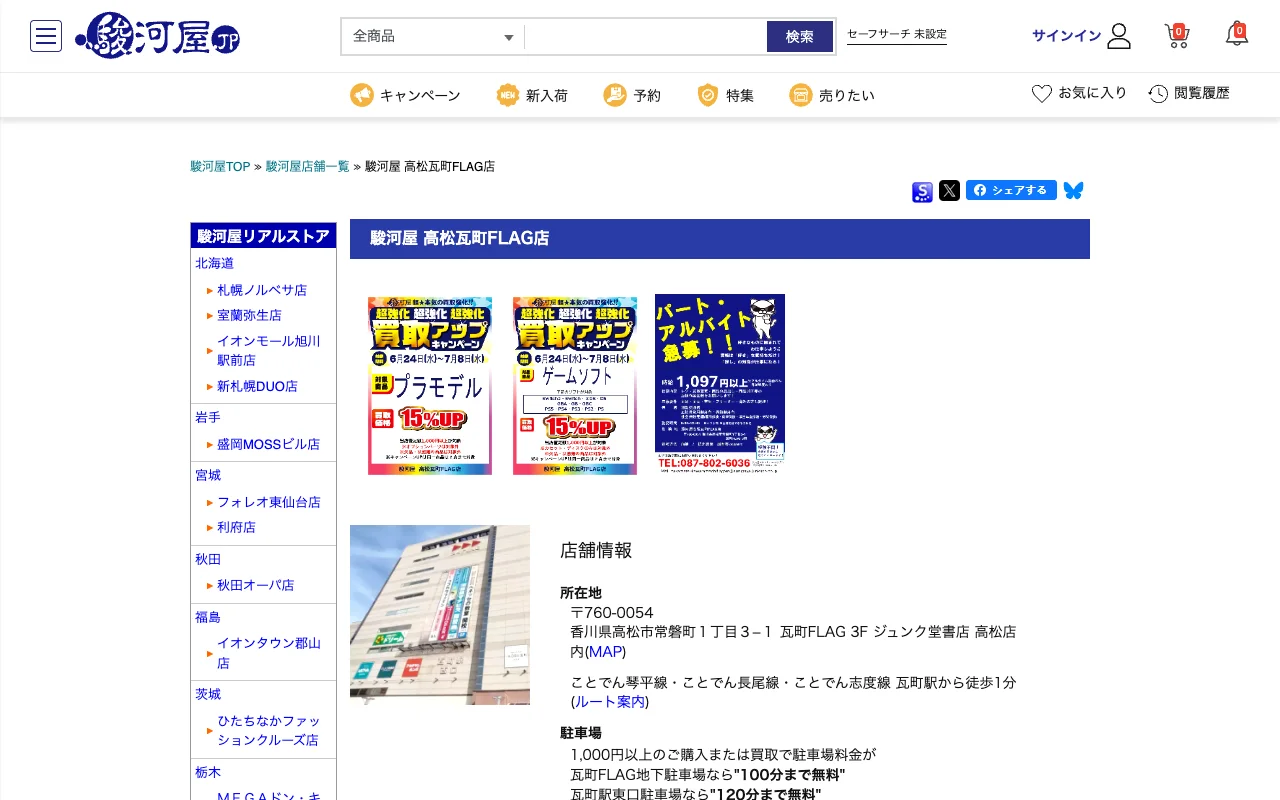Click the Suruga-ya JP logo
The image size is (1280, 800).
158,36
